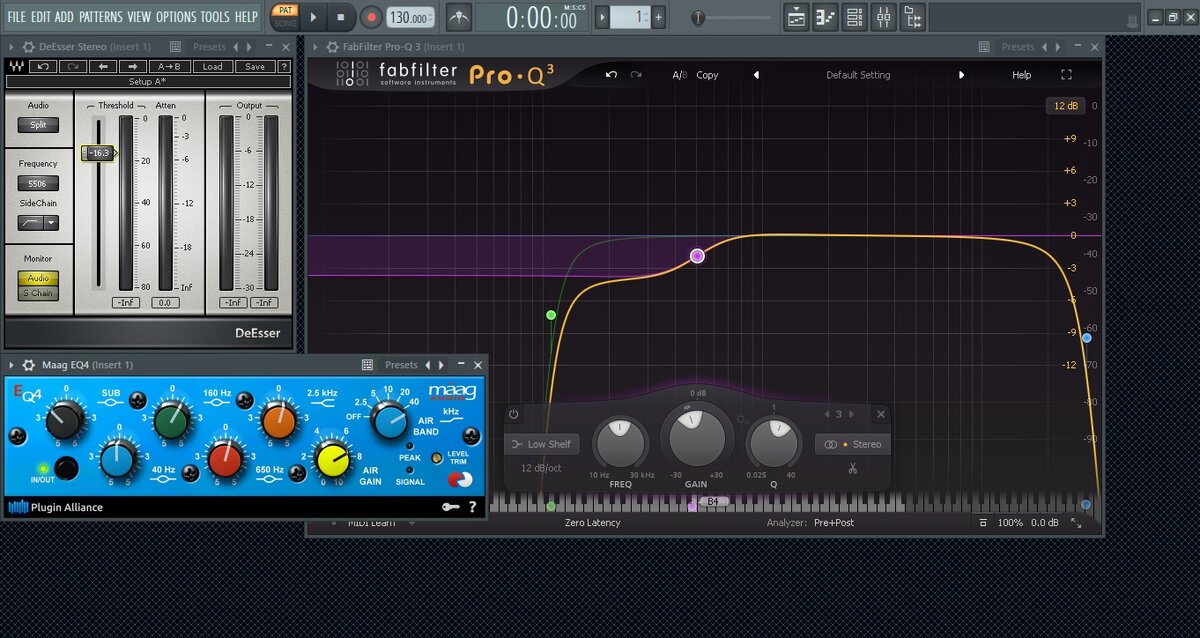1200x638 pixels.
Task: Open Maag EQ4 window gear settings
Action: (29, 365)
